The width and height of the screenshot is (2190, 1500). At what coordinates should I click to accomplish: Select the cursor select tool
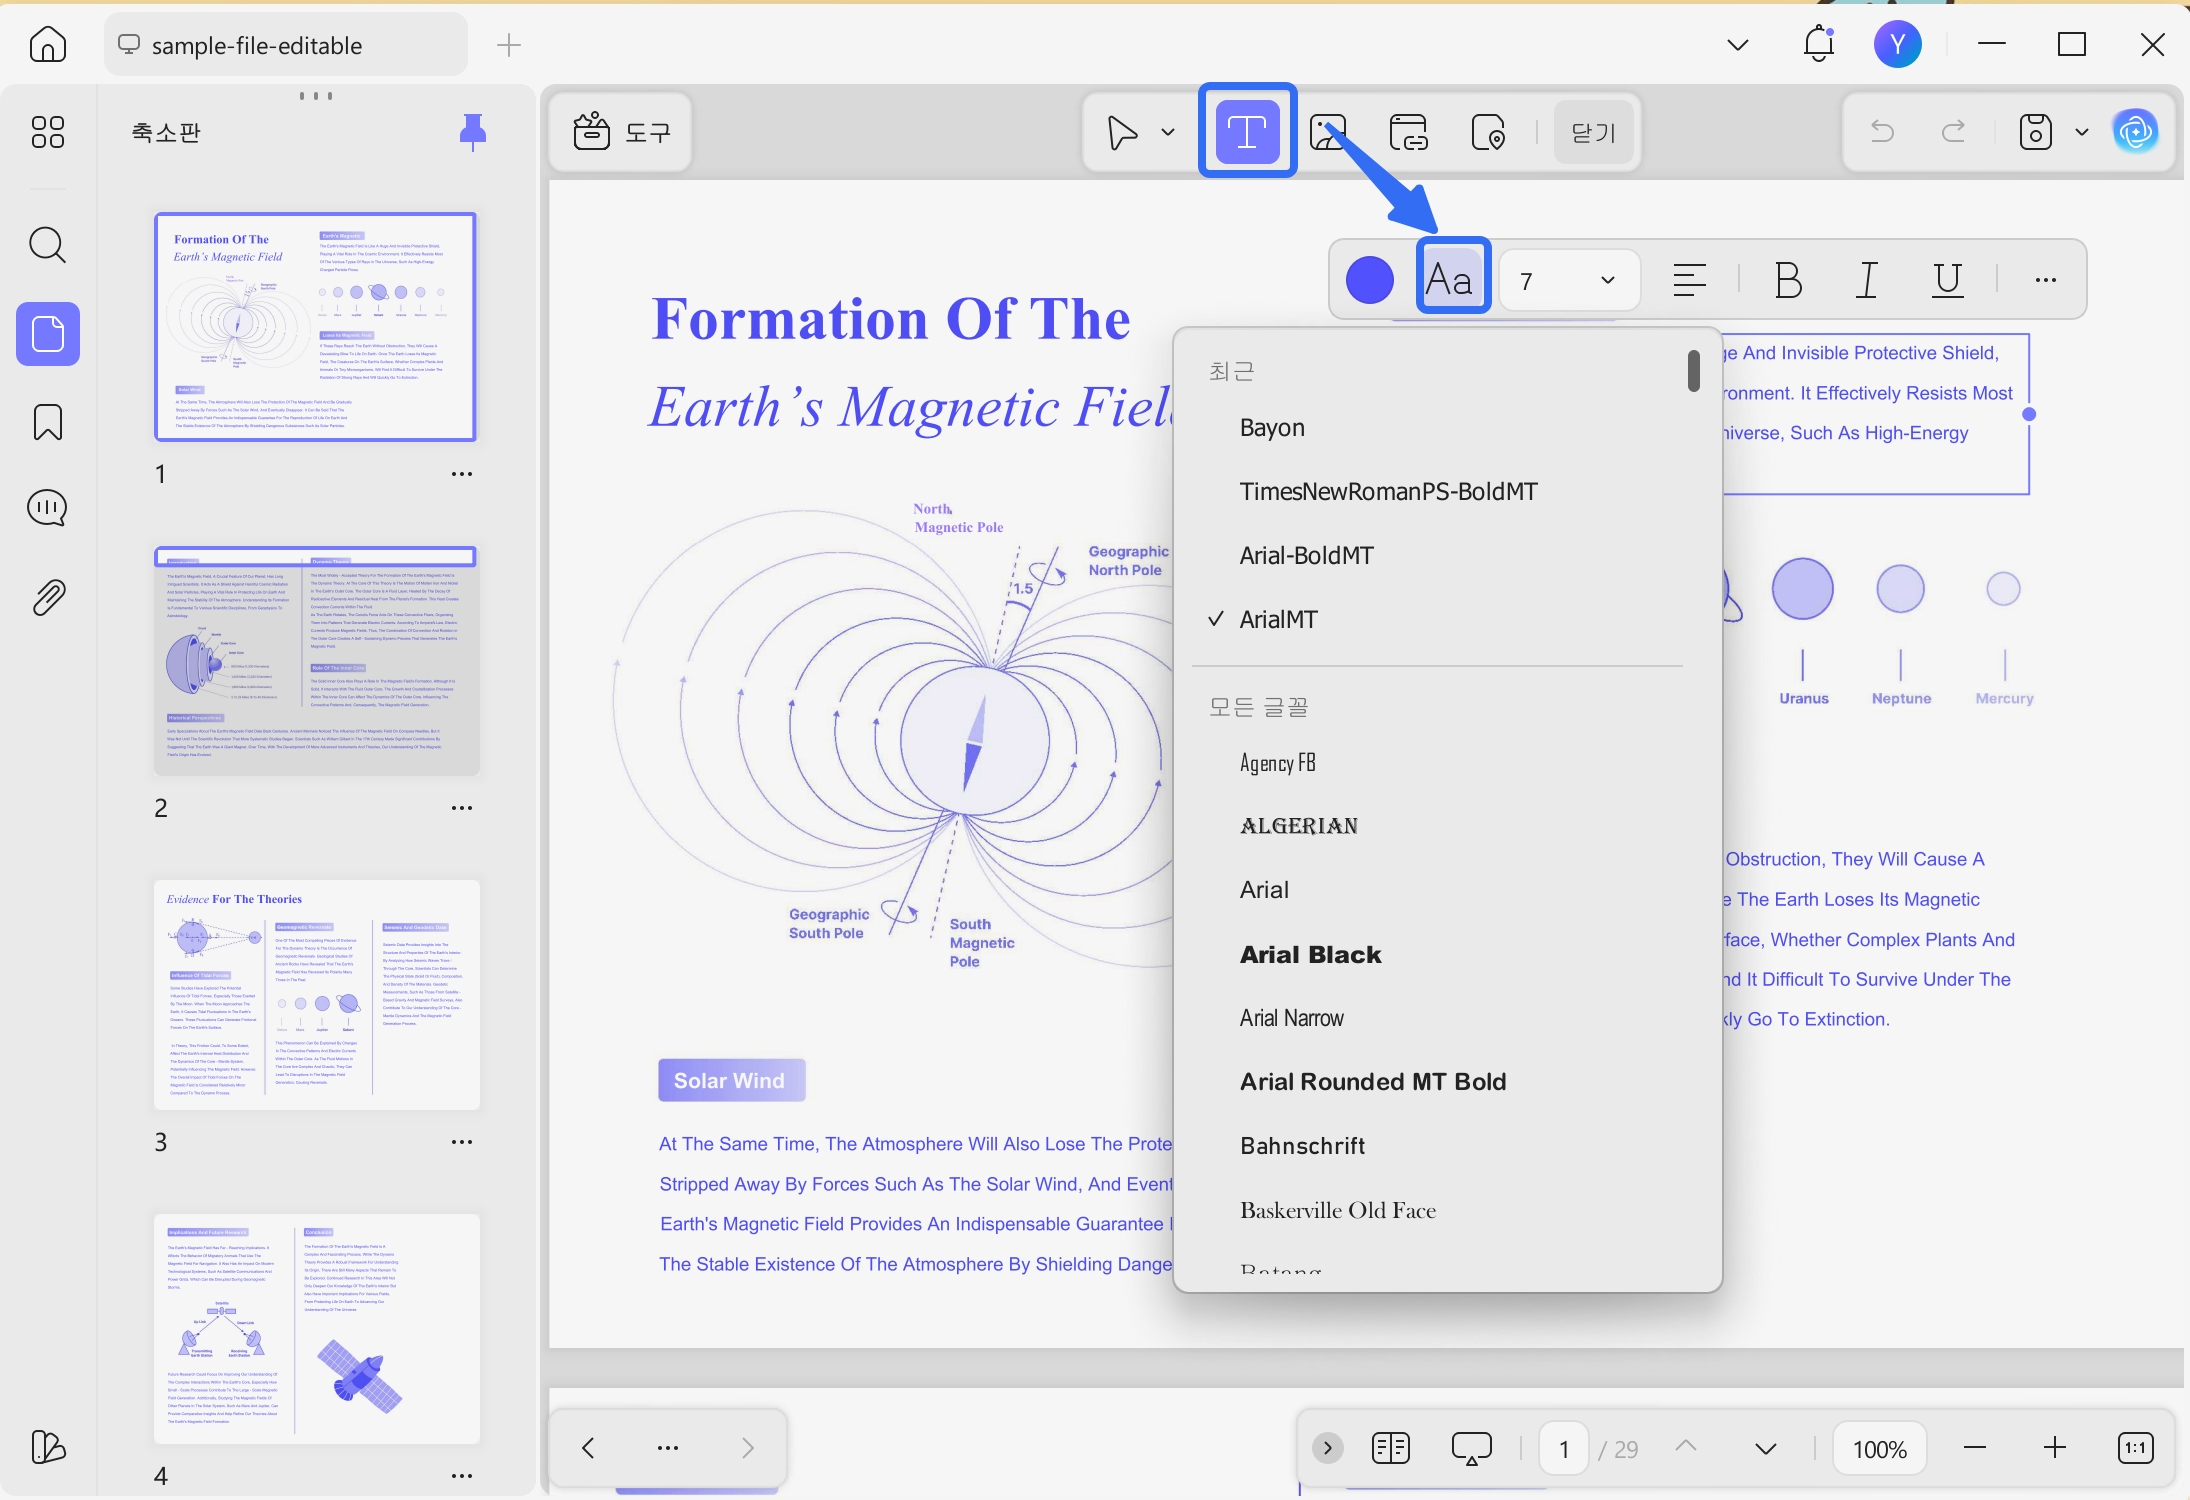tap(1122, 132)
